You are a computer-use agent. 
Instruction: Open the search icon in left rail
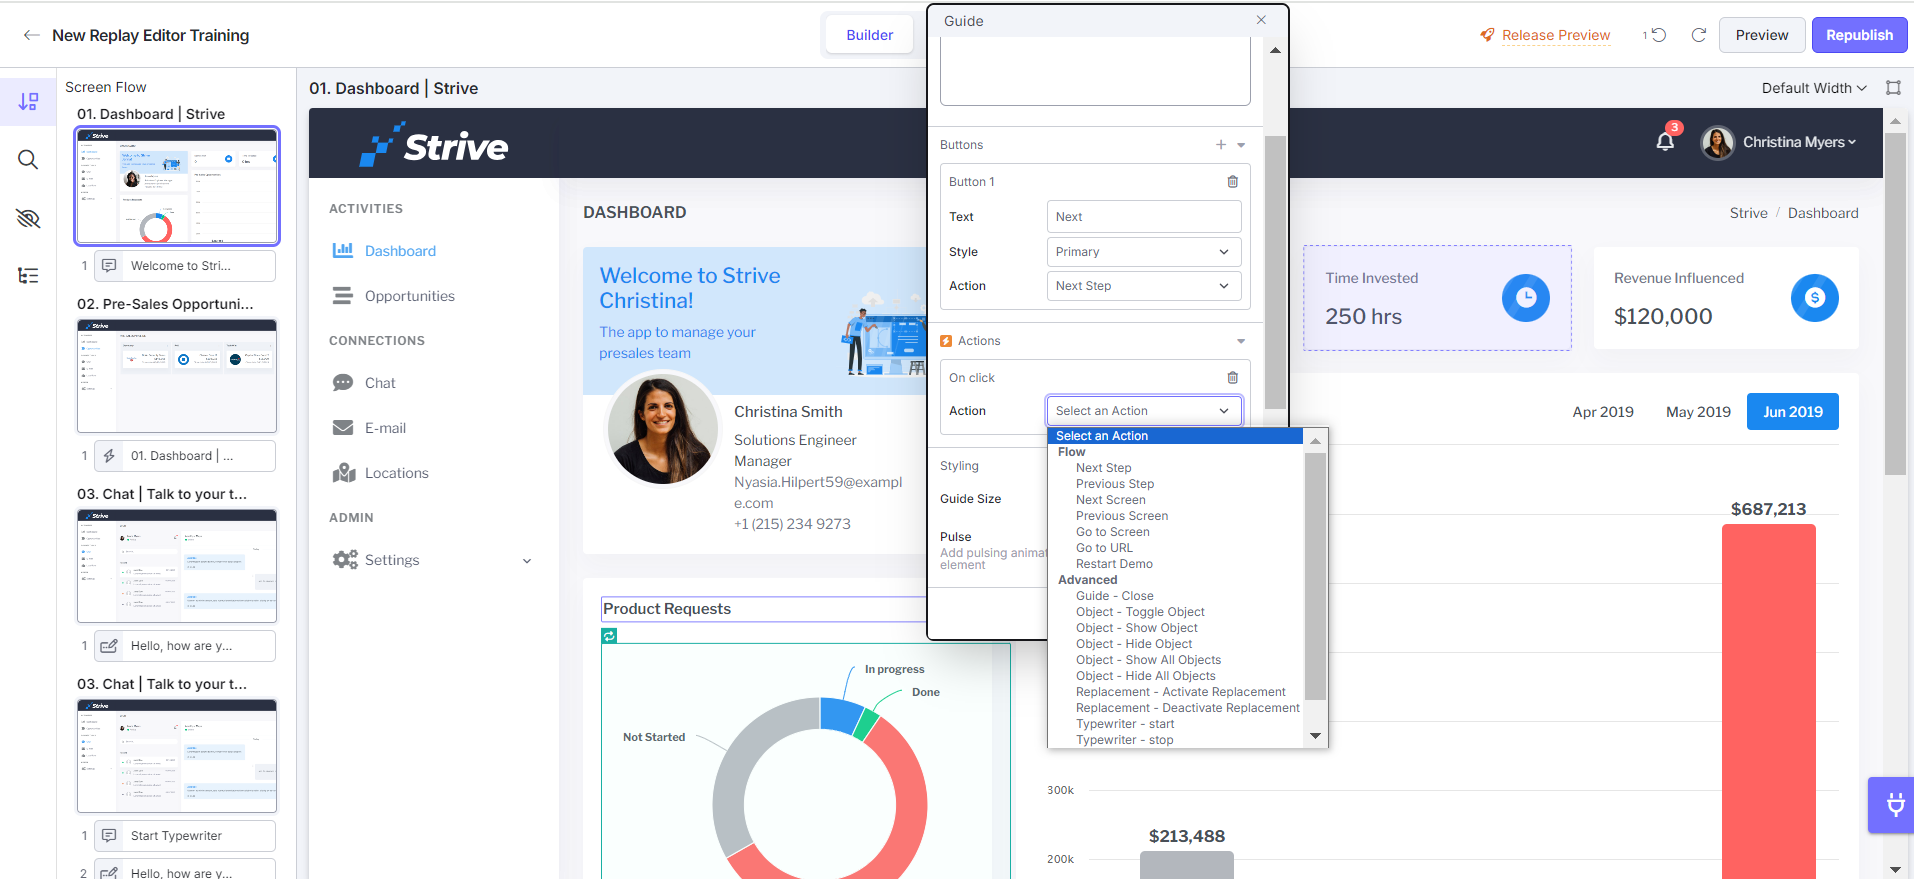[x=28, y=160]
